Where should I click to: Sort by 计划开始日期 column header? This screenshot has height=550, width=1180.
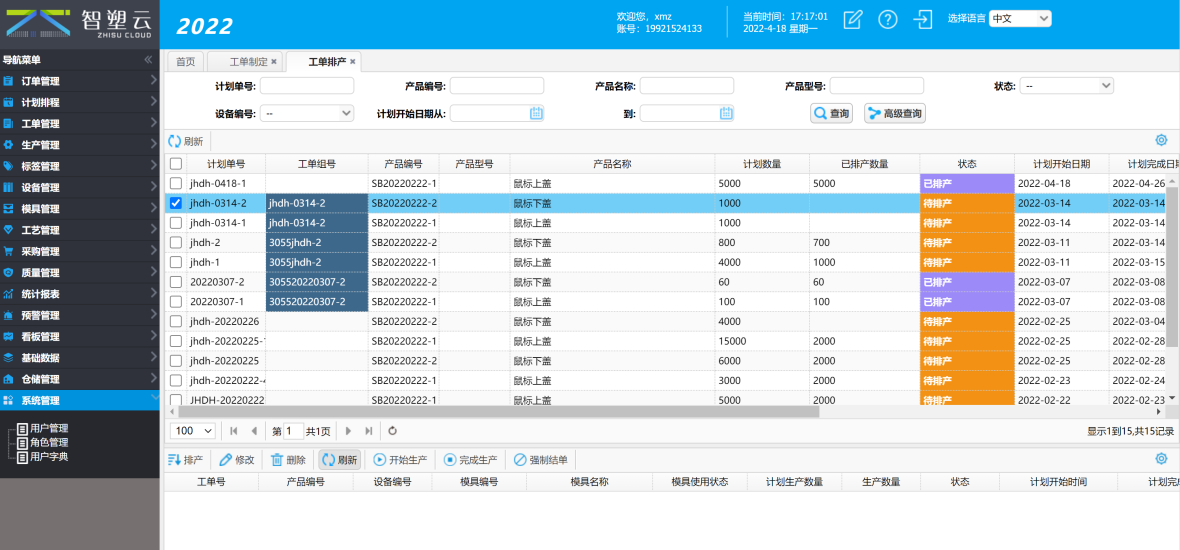(x=1061, y=164)
